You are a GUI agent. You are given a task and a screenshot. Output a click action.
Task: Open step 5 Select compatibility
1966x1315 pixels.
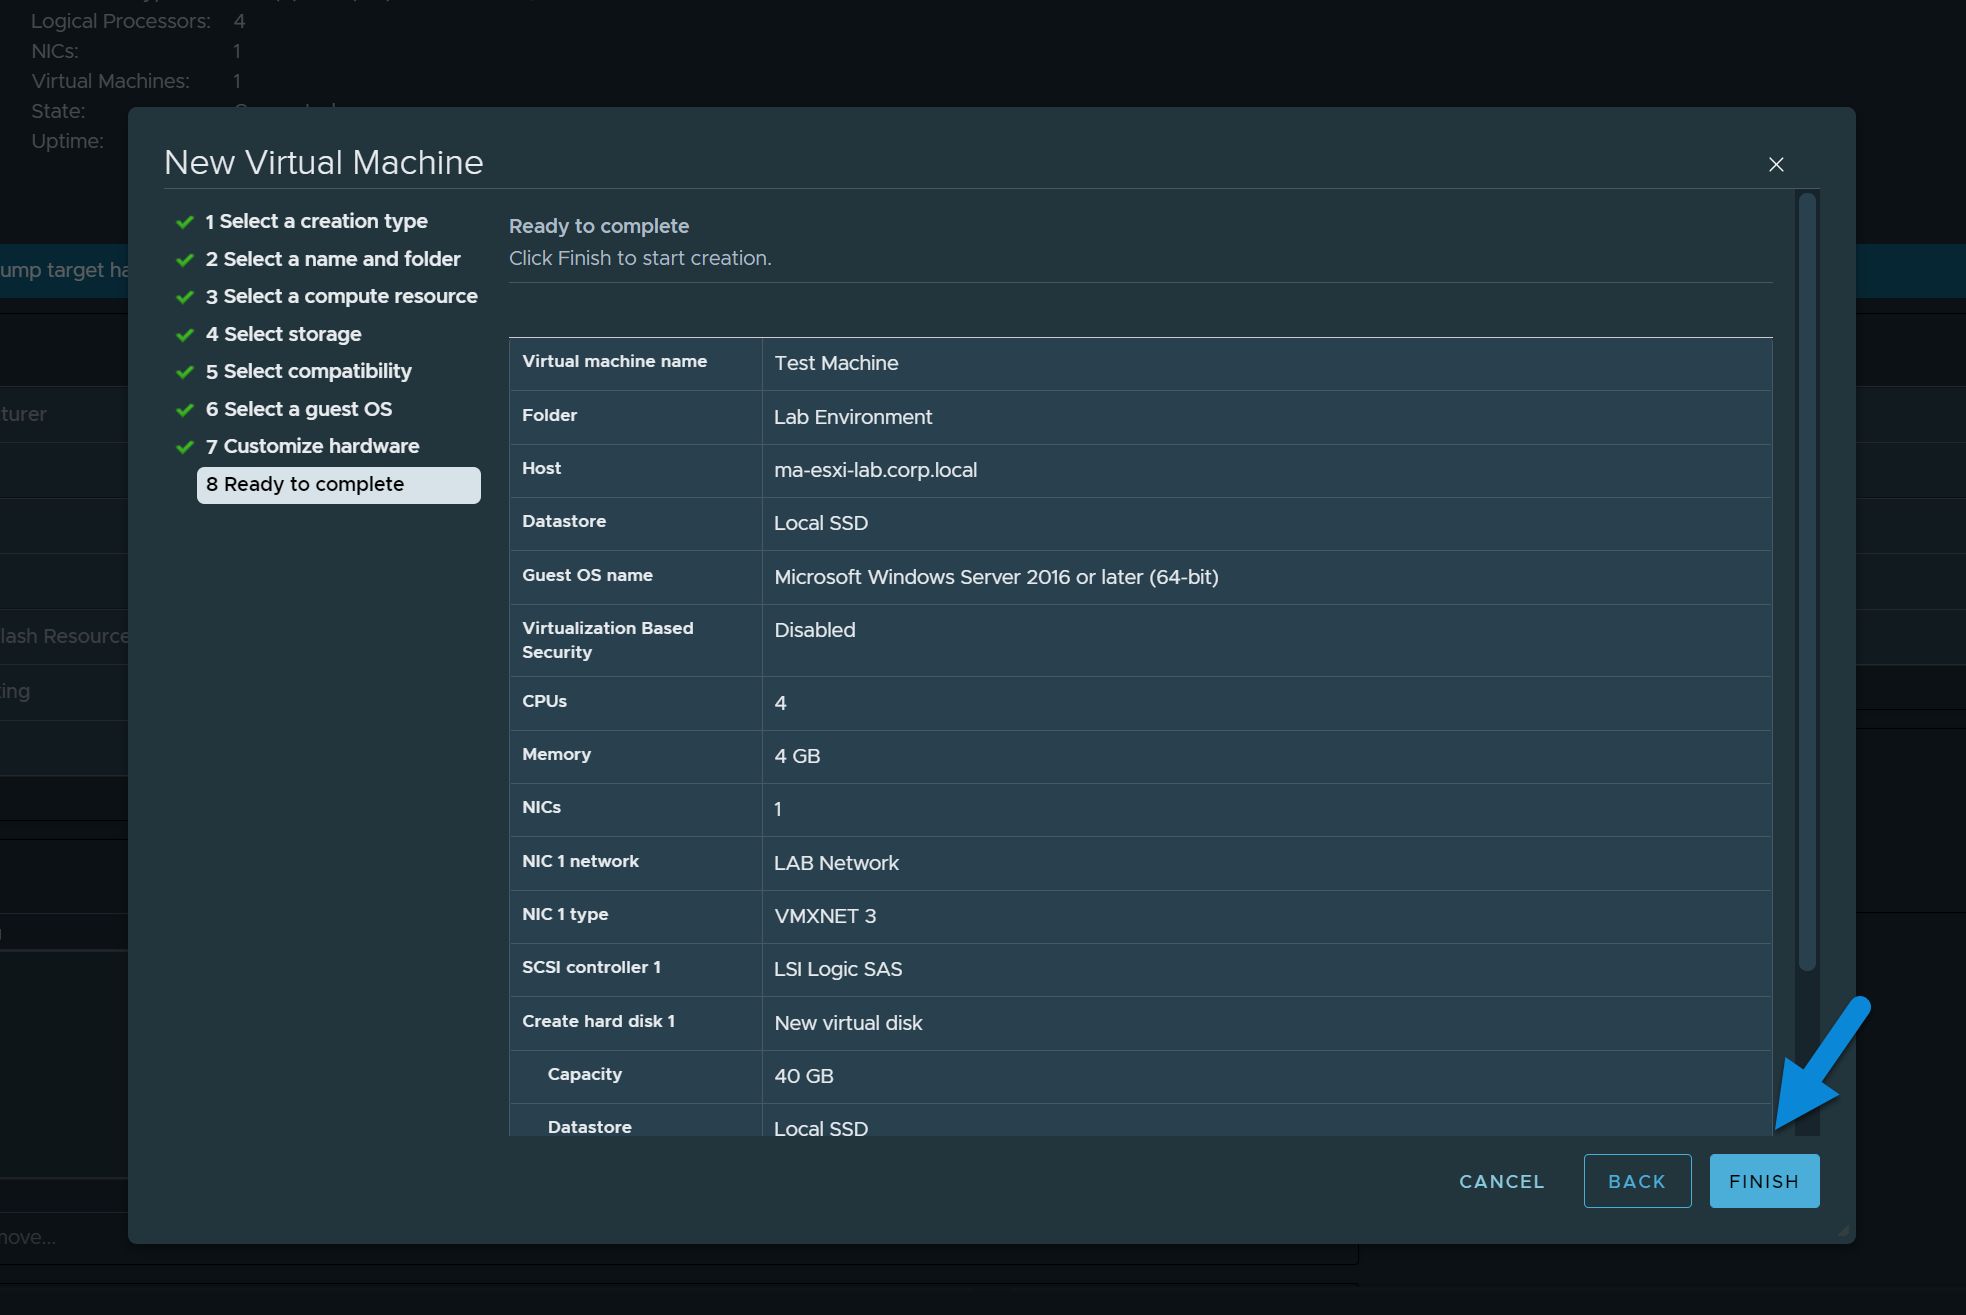[x=308, y=371]
